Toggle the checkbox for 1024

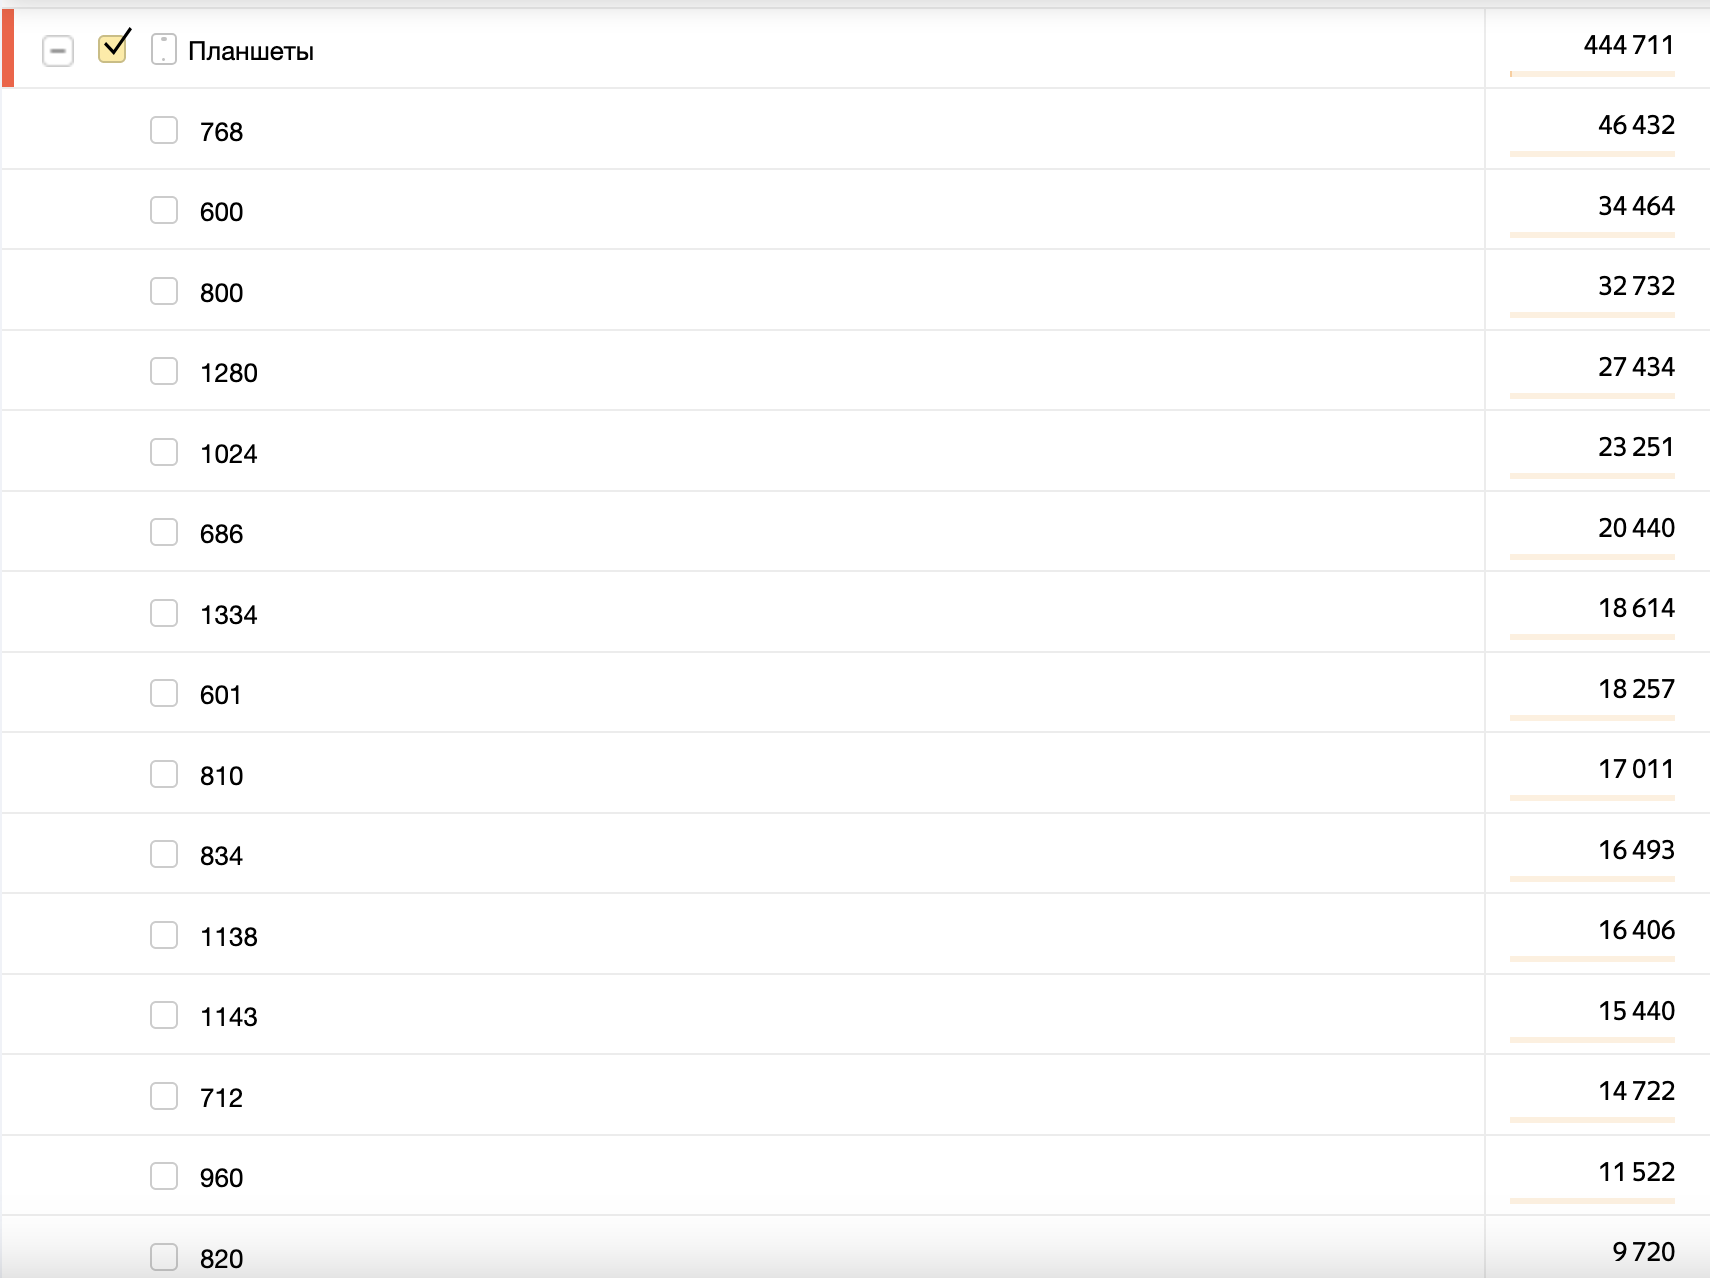[164, 452]
